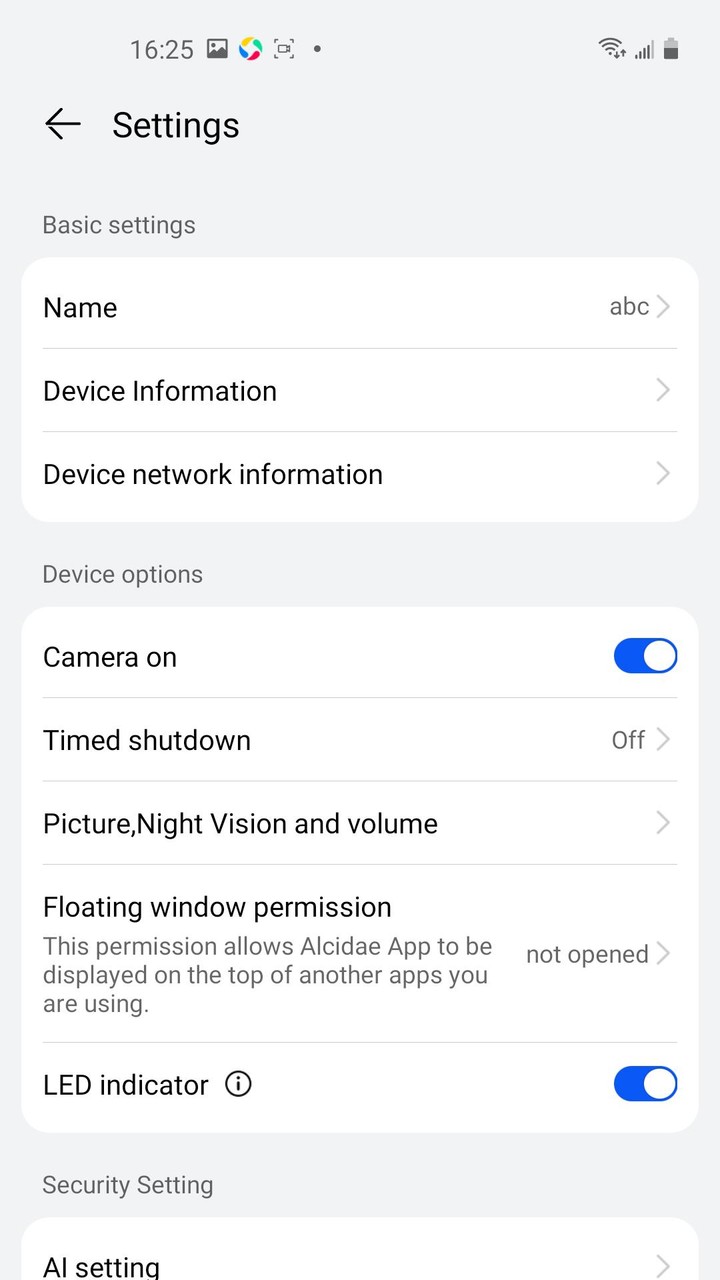Tap the screen record status icon

click(x=284, y=48)
